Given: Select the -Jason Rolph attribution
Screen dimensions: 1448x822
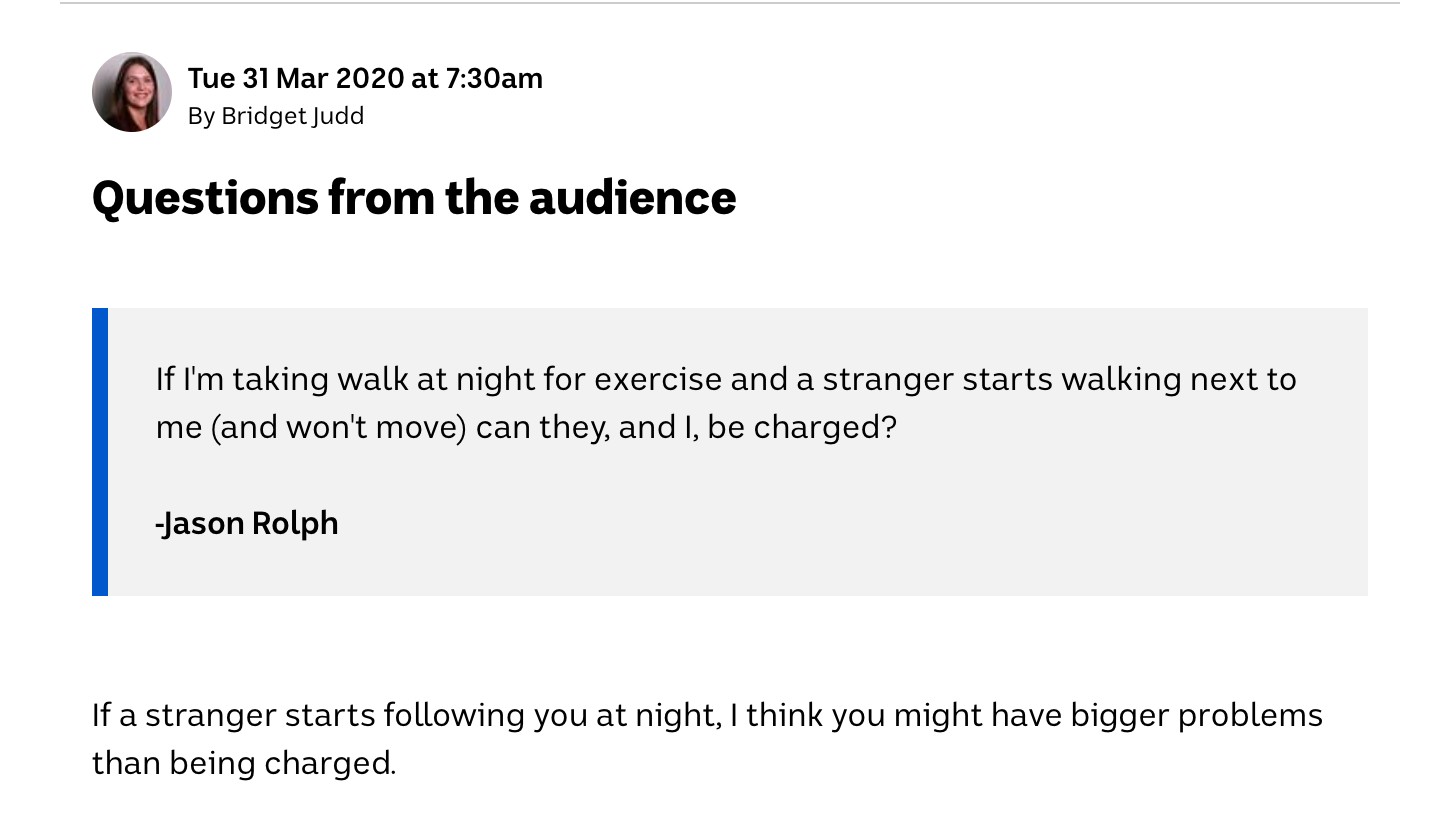Looking at the screenshot, I should [247, 523].
